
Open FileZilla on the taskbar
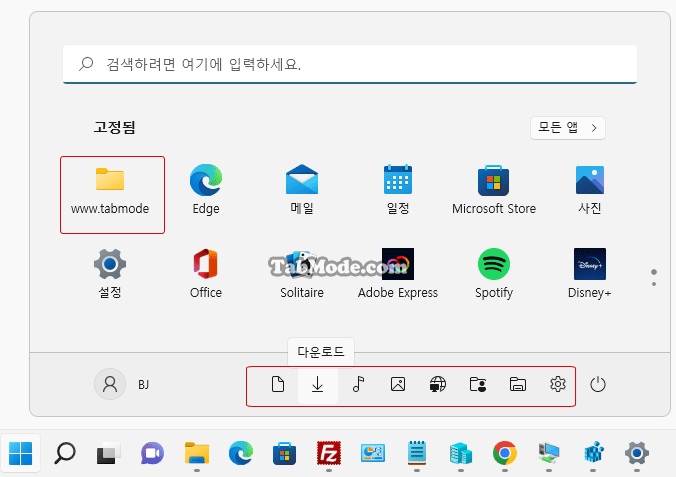329,453
